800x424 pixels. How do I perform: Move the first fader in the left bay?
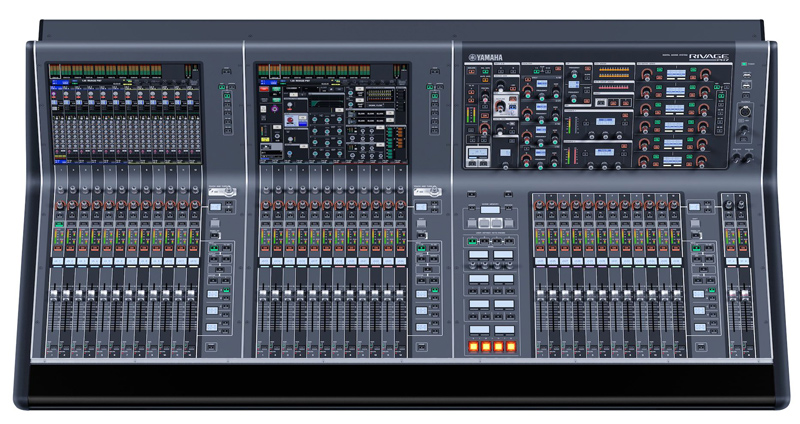(54, 295)
